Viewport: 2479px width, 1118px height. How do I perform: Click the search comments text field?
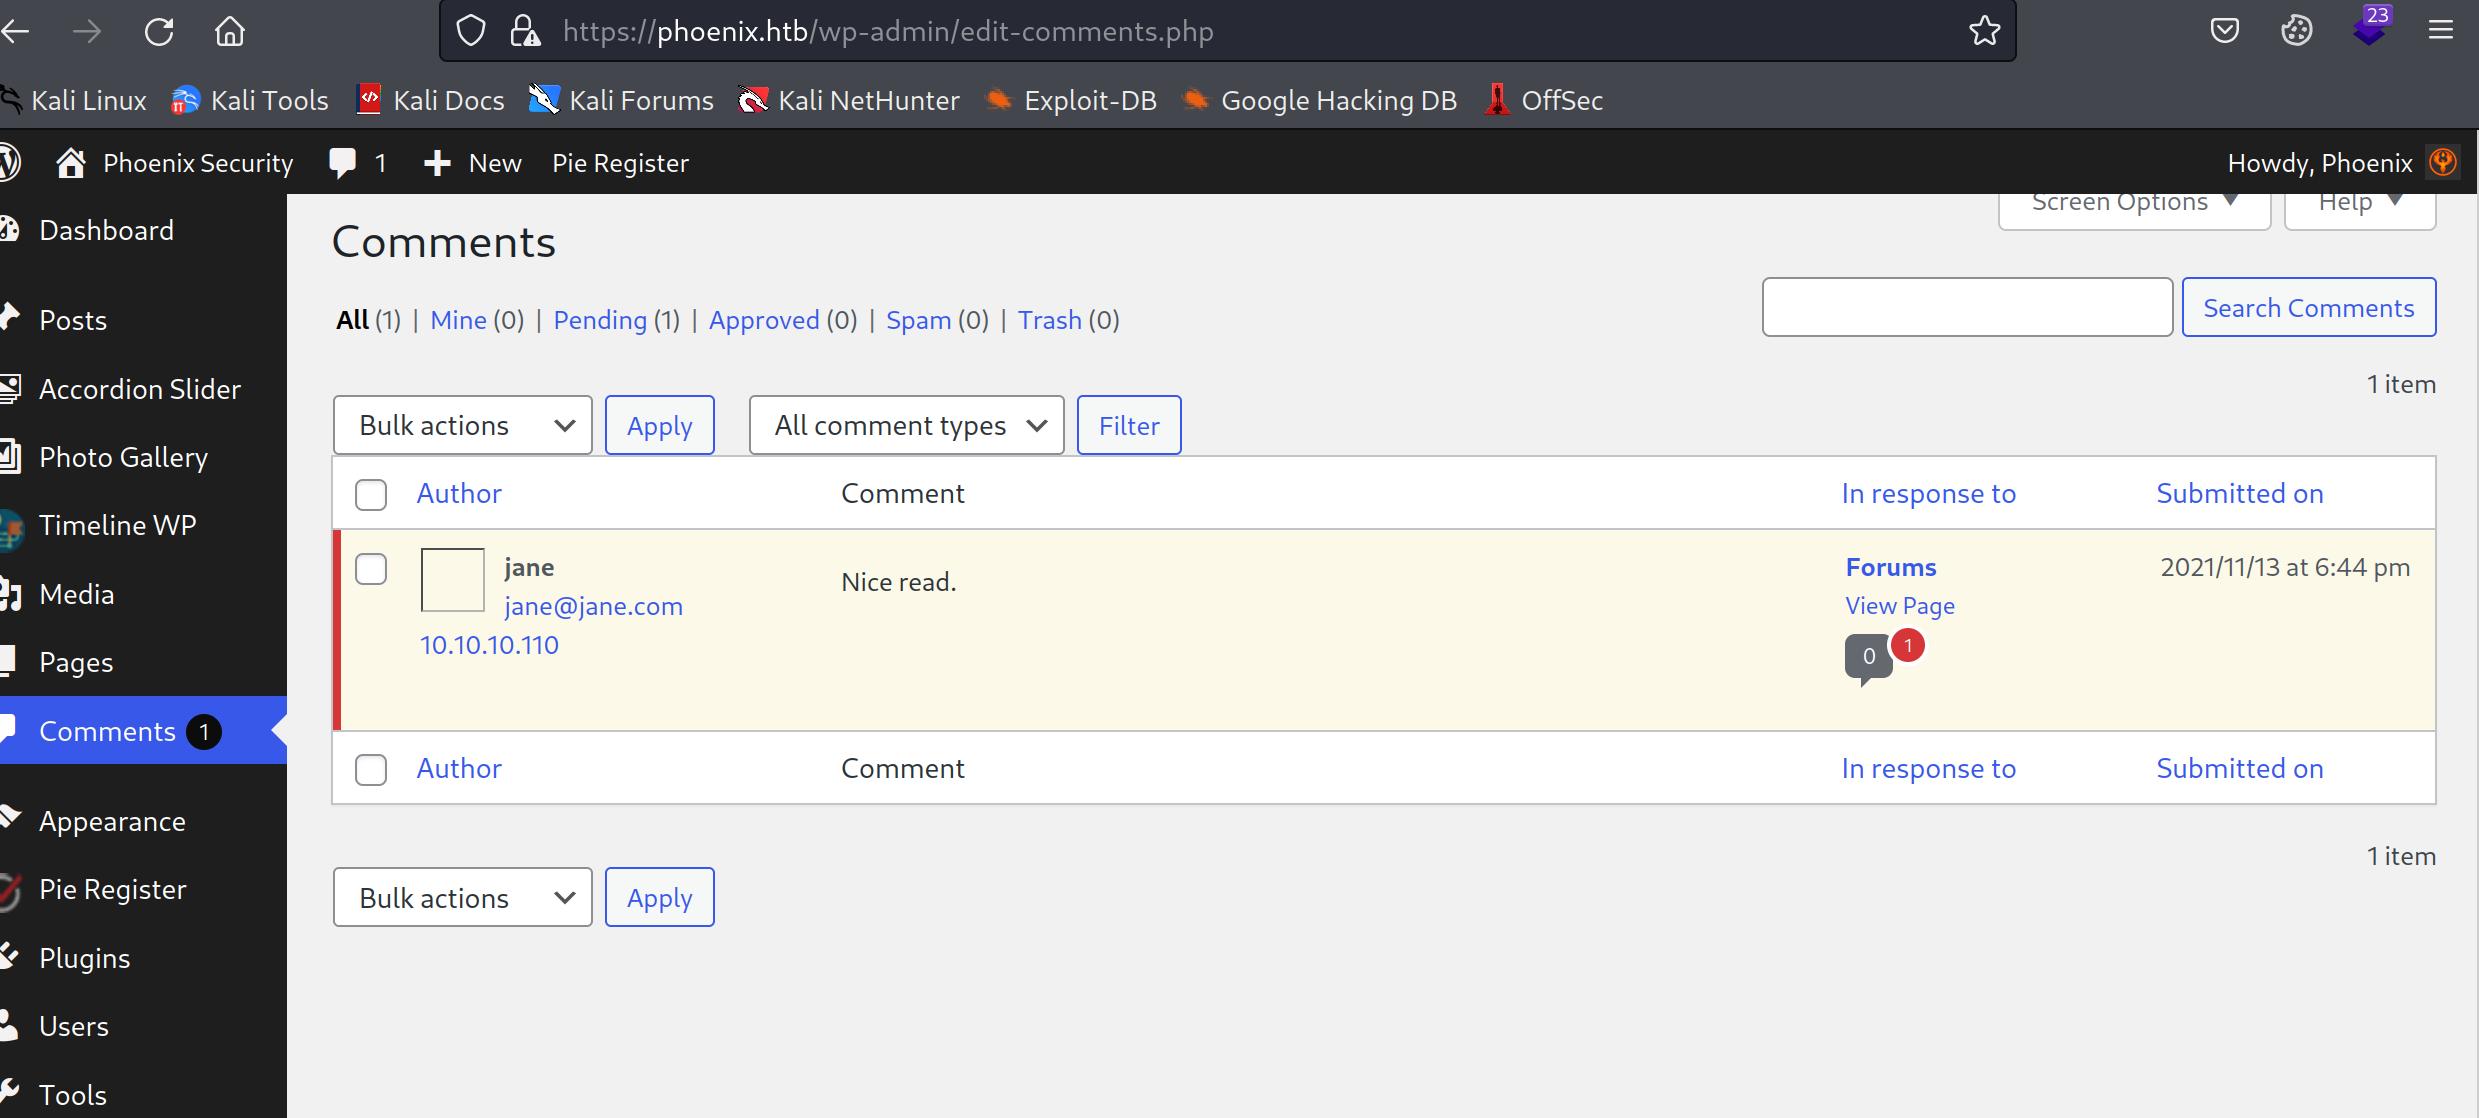coord(1966,308)
